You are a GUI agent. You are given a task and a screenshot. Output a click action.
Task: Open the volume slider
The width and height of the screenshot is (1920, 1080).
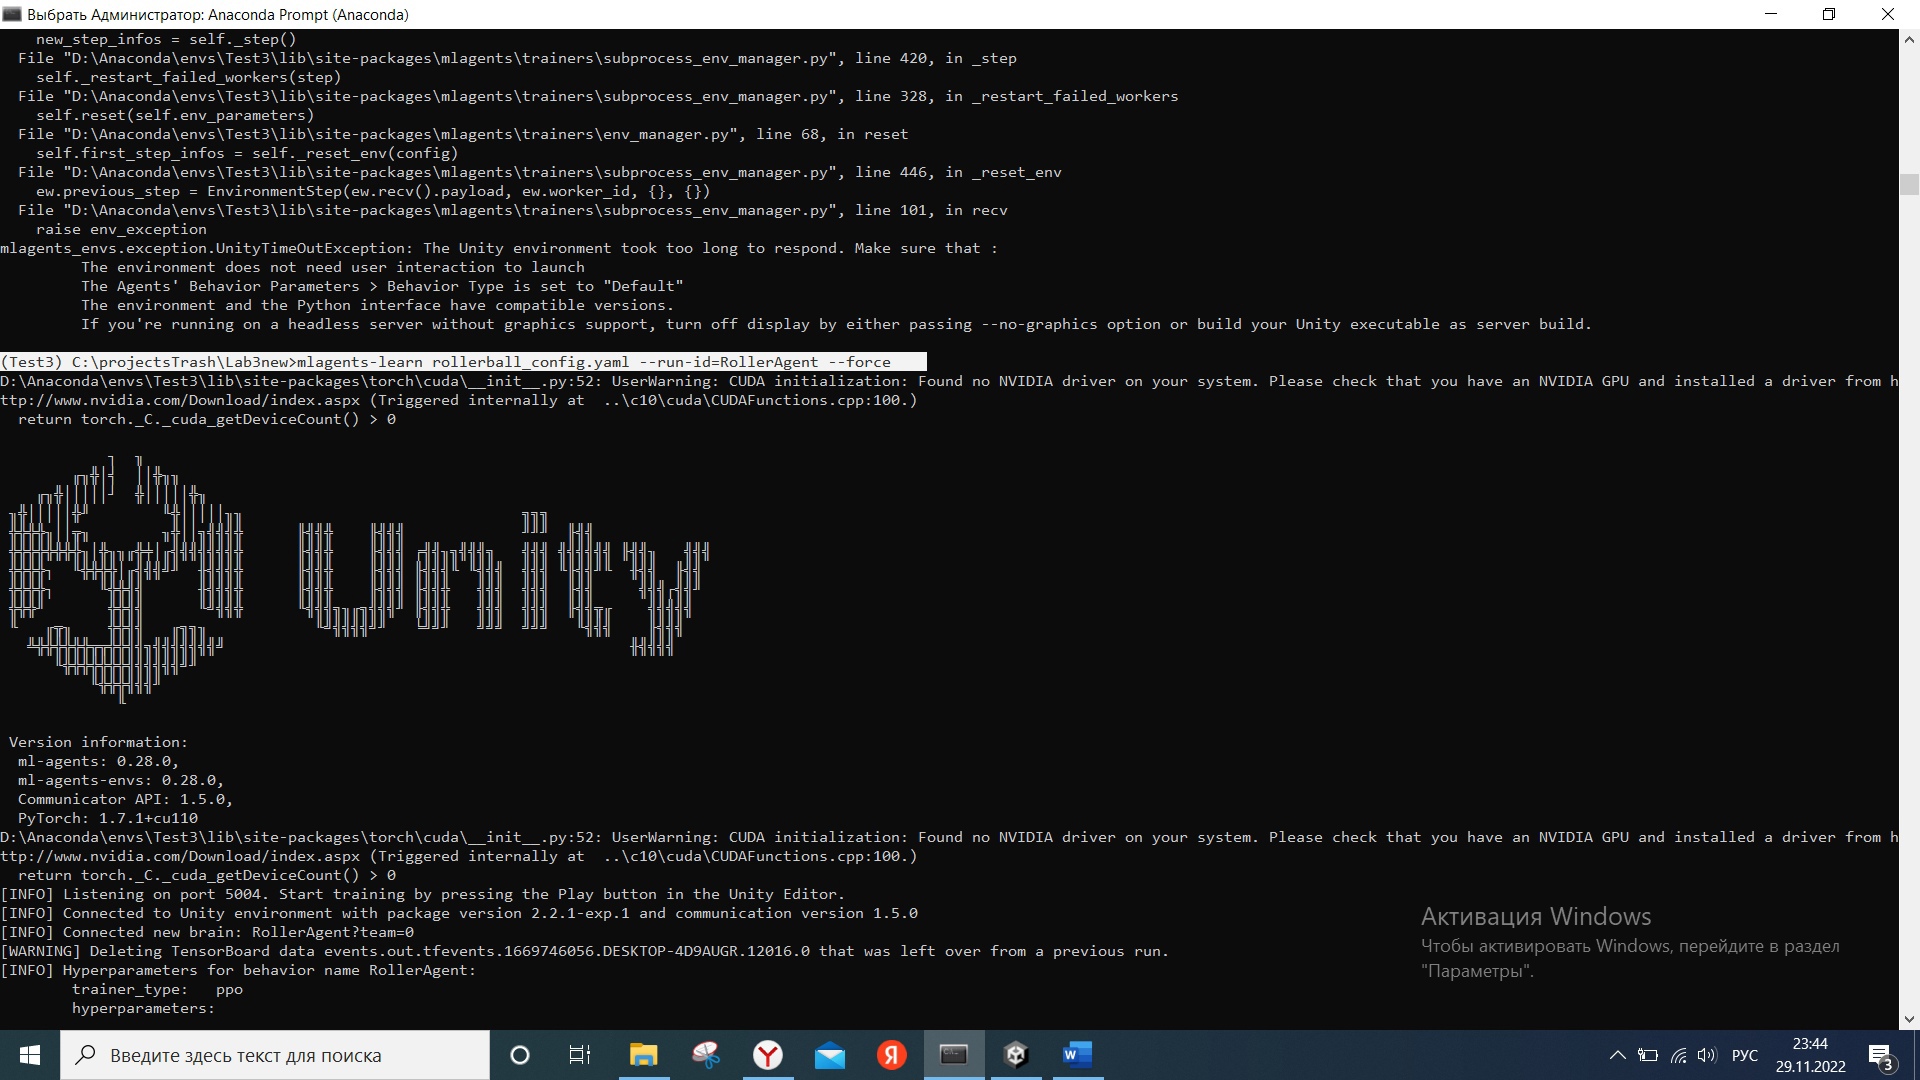1706,1055
